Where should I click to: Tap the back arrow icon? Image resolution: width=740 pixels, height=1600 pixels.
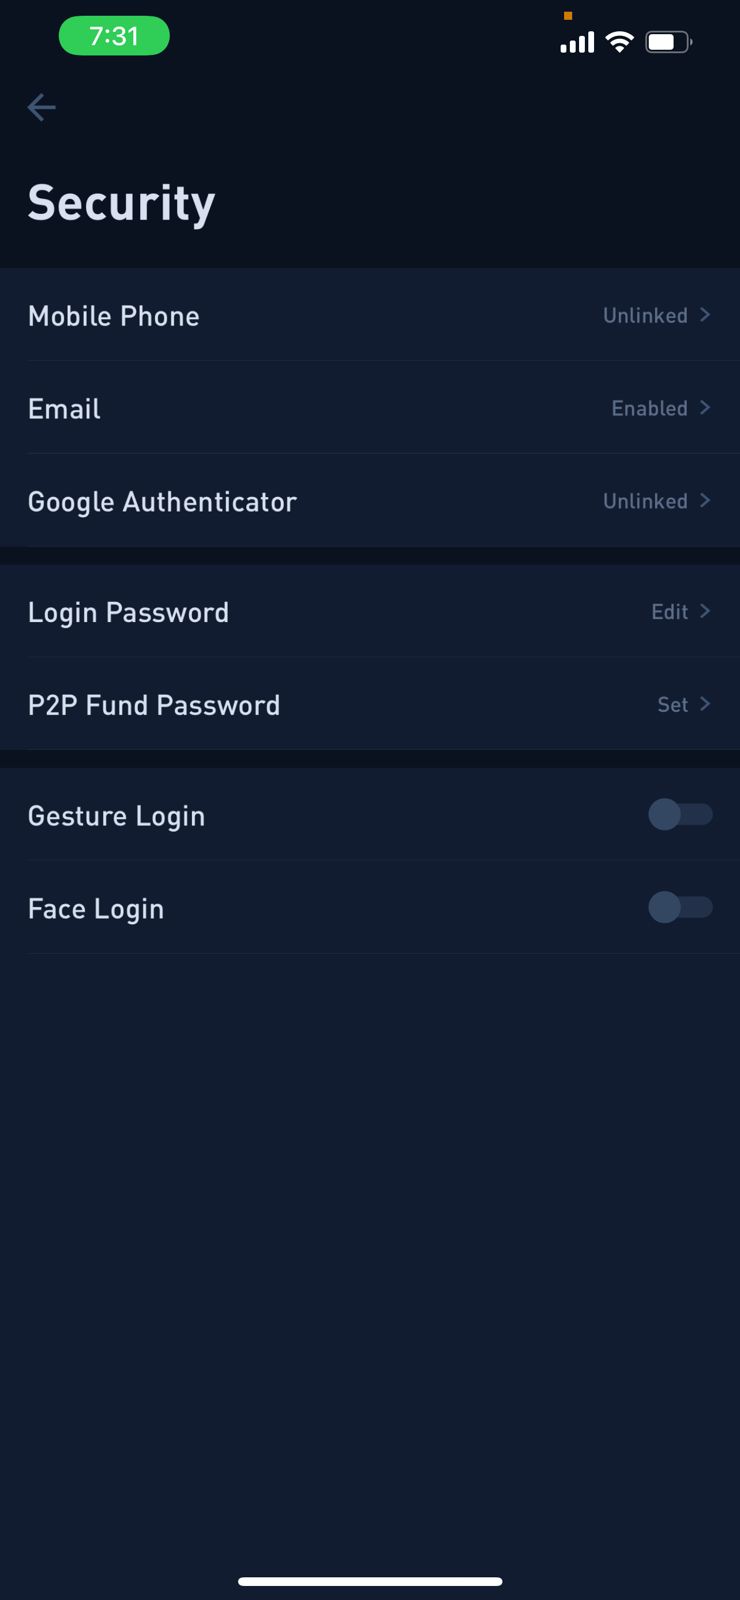pos(41,107)
